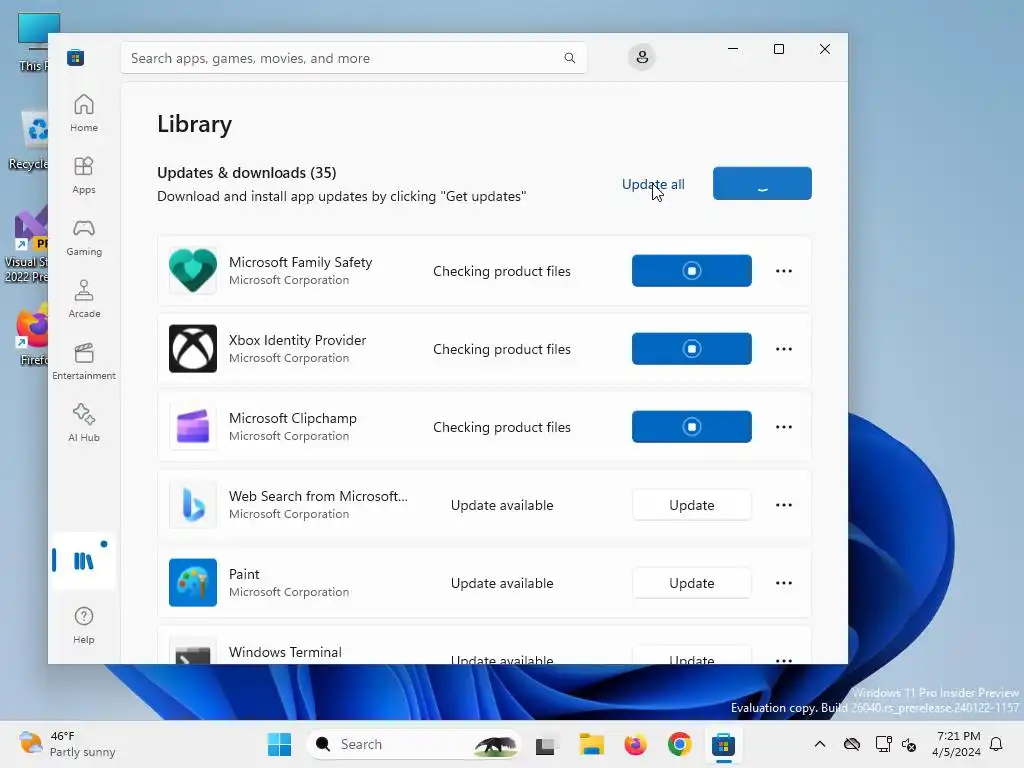Screen dimensions: 1024x768
Task: Open the weather widget in the taskbar
Action: point(67,744)
